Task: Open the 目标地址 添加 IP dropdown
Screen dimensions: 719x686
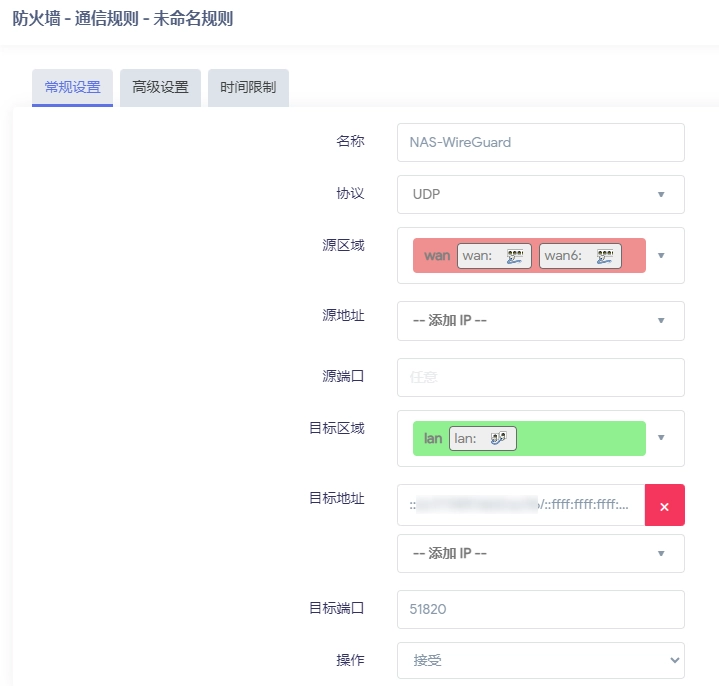Action: click(541, 553)
